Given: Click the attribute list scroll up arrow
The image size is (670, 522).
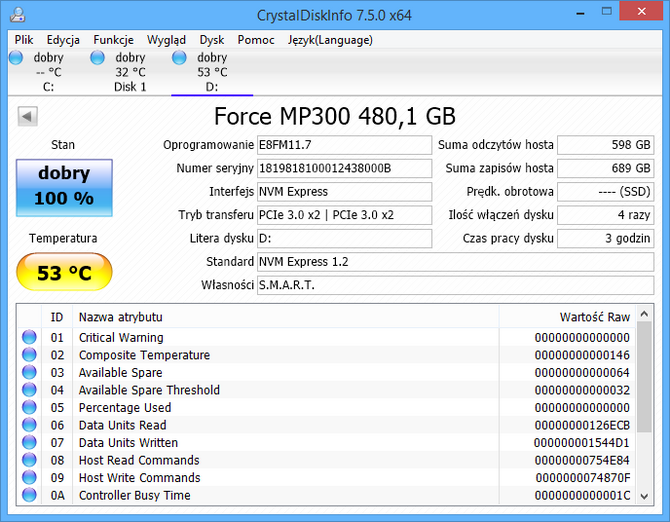Looking at the screenshot, I should pyautogui.click(x=644, y=314).
